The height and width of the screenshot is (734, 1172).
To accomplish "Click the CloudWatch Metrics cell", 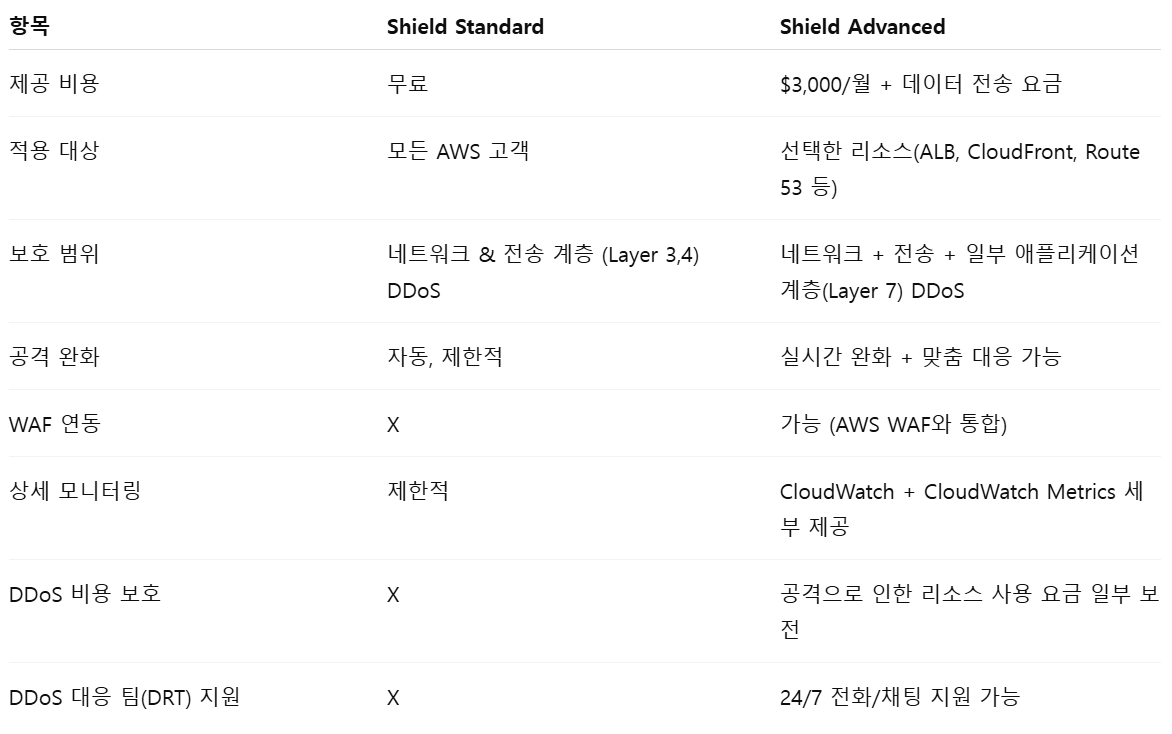I will (x=961, y=509).
